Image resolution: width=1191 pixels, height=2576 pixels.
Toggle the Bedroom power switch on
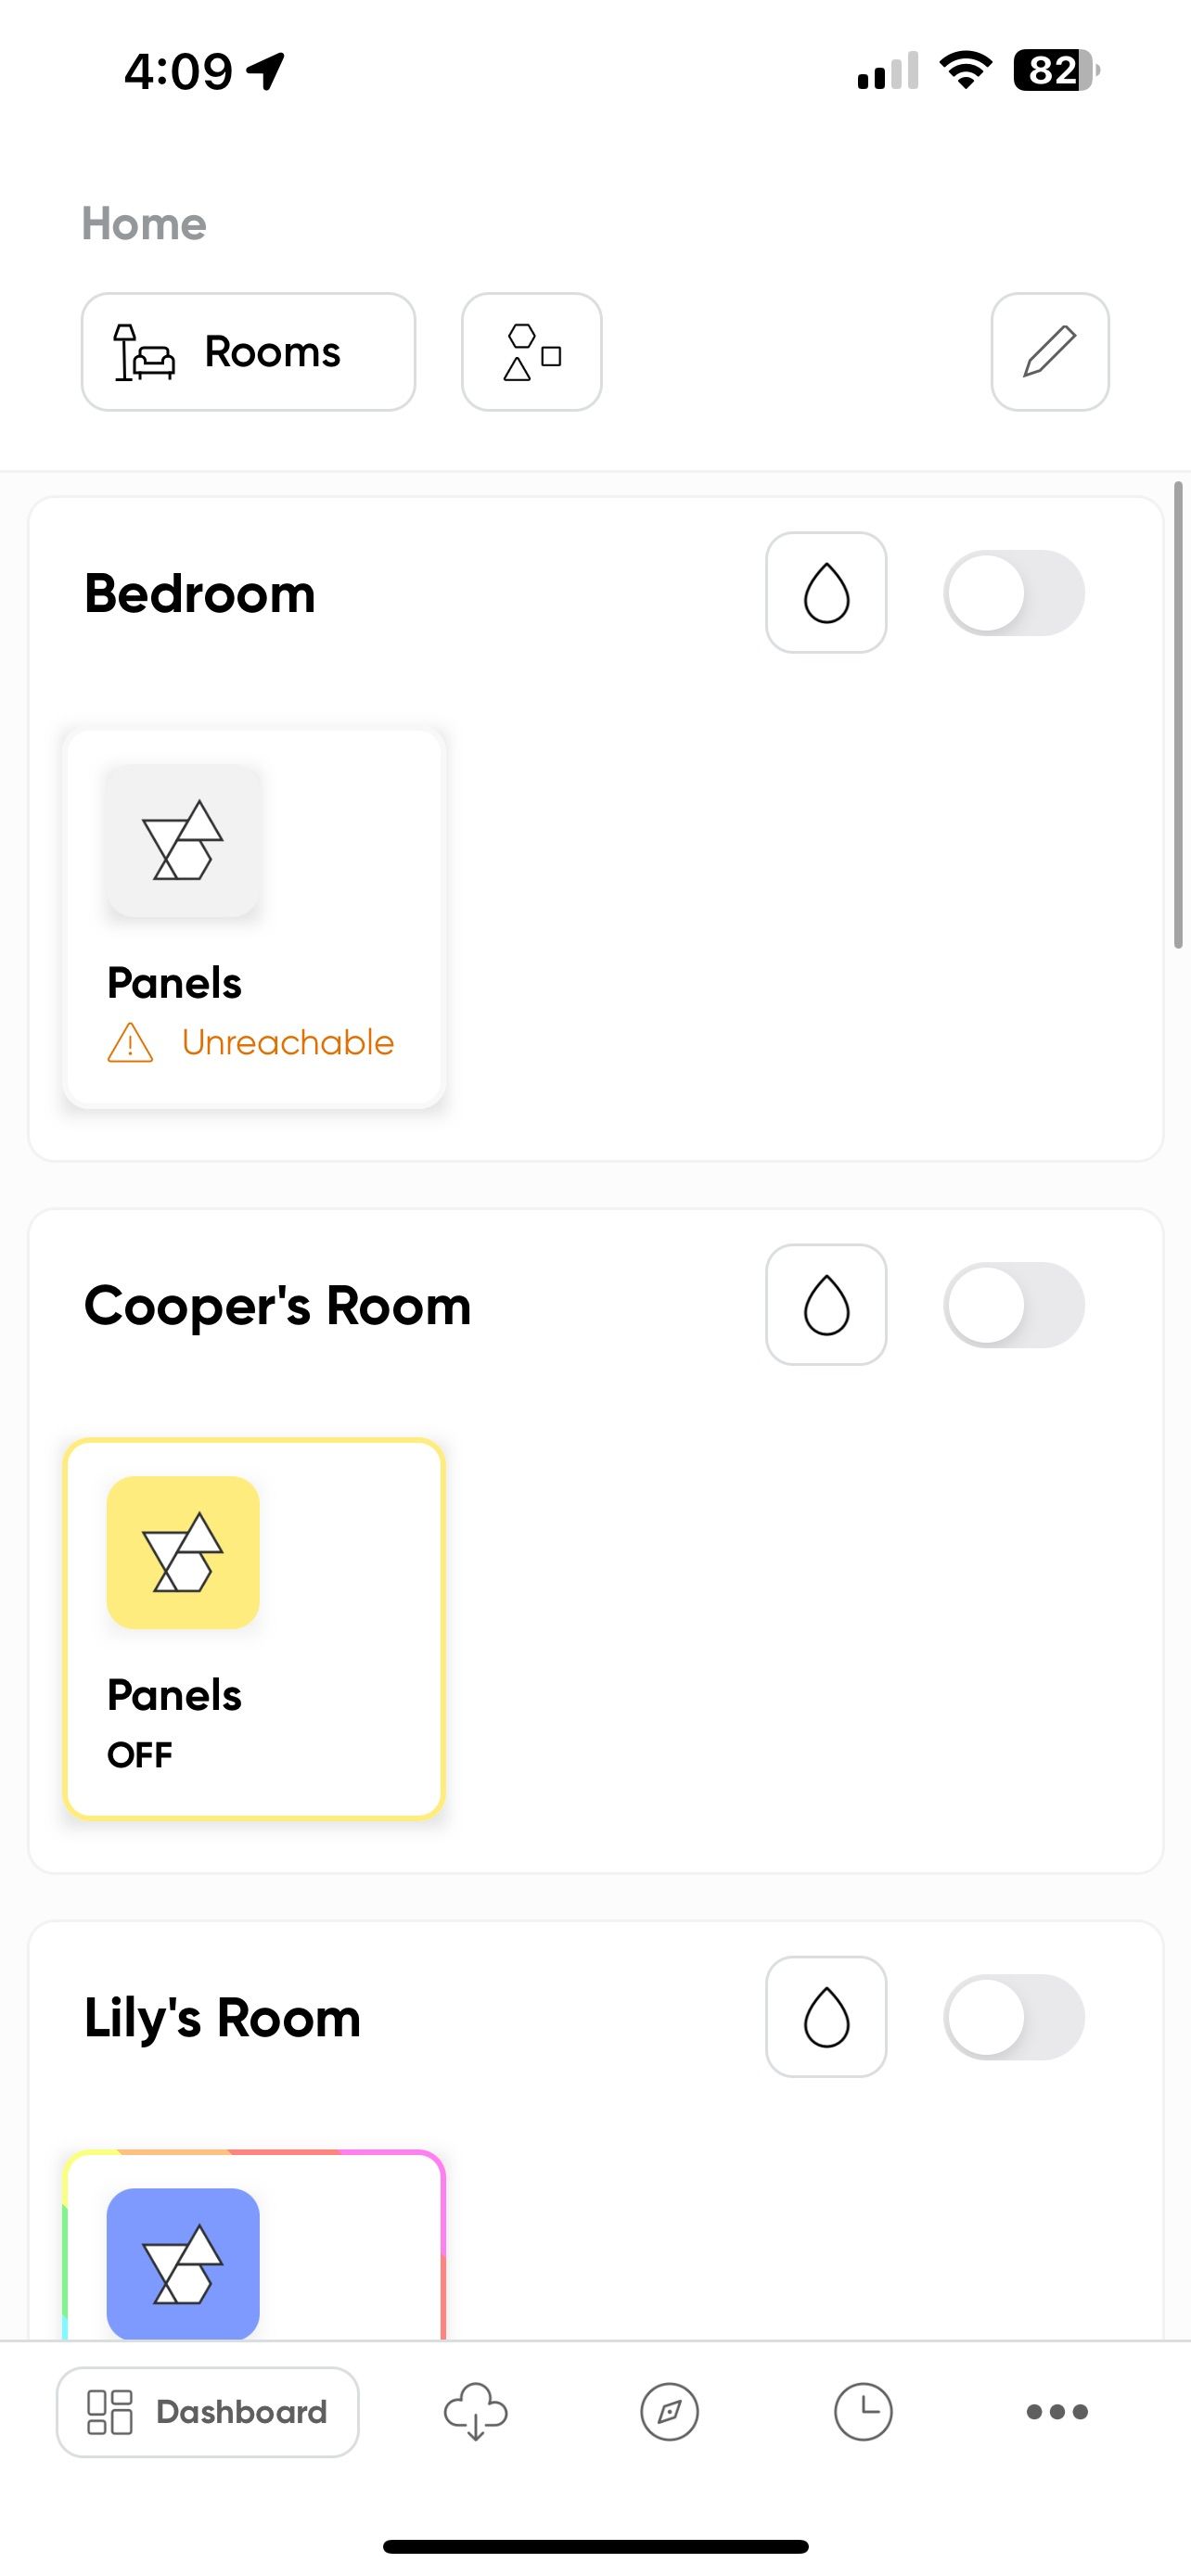1014,592
